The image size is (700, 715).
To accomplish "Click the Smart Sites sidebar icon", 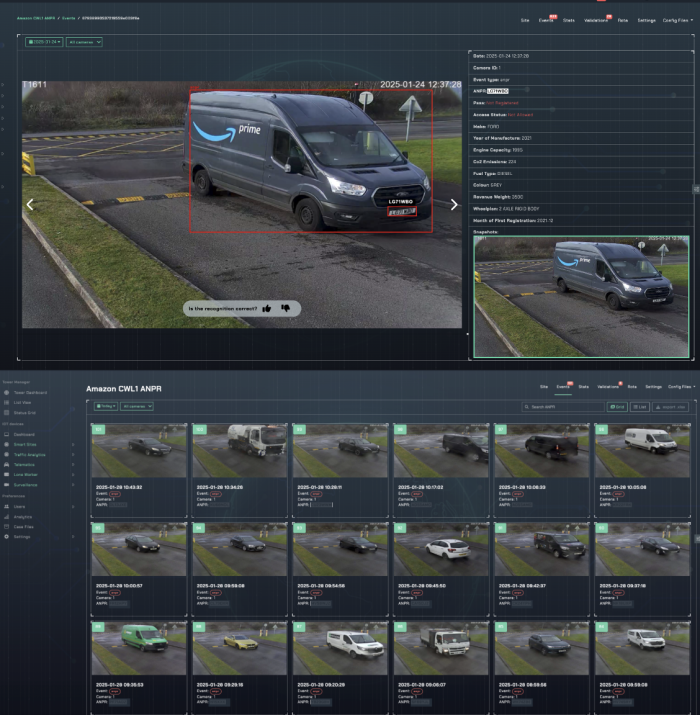I will point(6,445).
